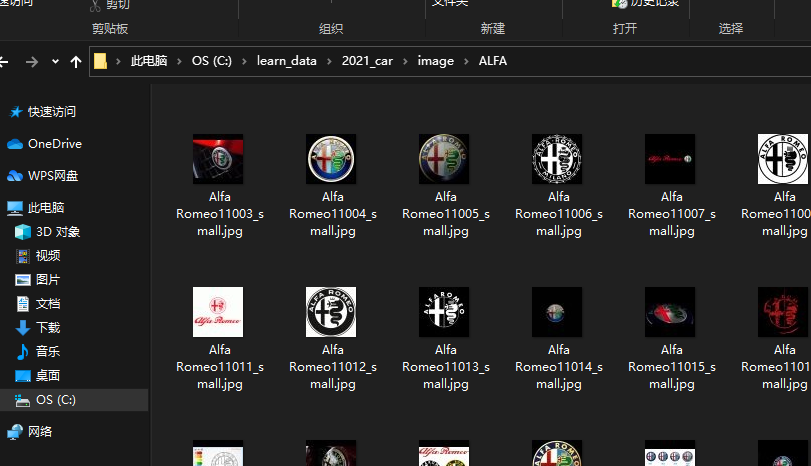Jump to learn_data in the address path
The height and width of the screenshot is (466, 811).
pyautogui.click(x=287, y=61)
